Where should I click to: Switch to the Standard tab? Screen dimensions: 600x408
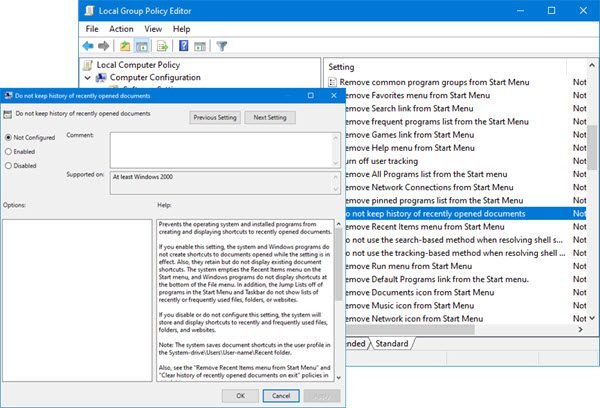click(x=392, y=343)
